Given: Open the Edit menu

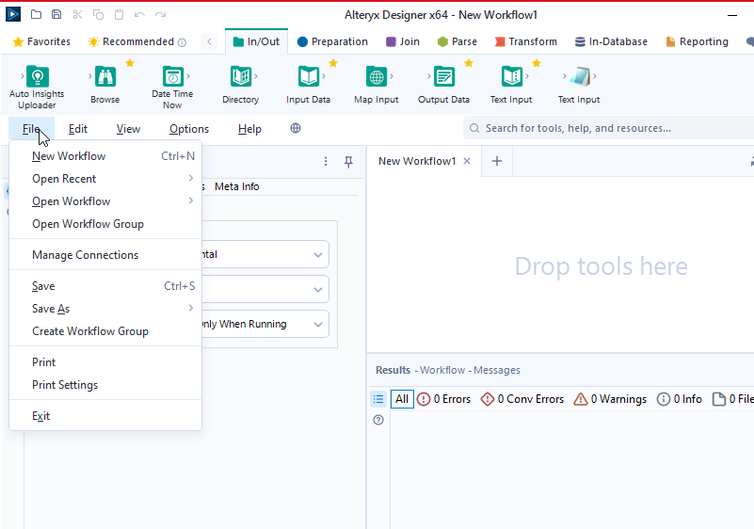Looking at the screenshot, I should (78, 129).
